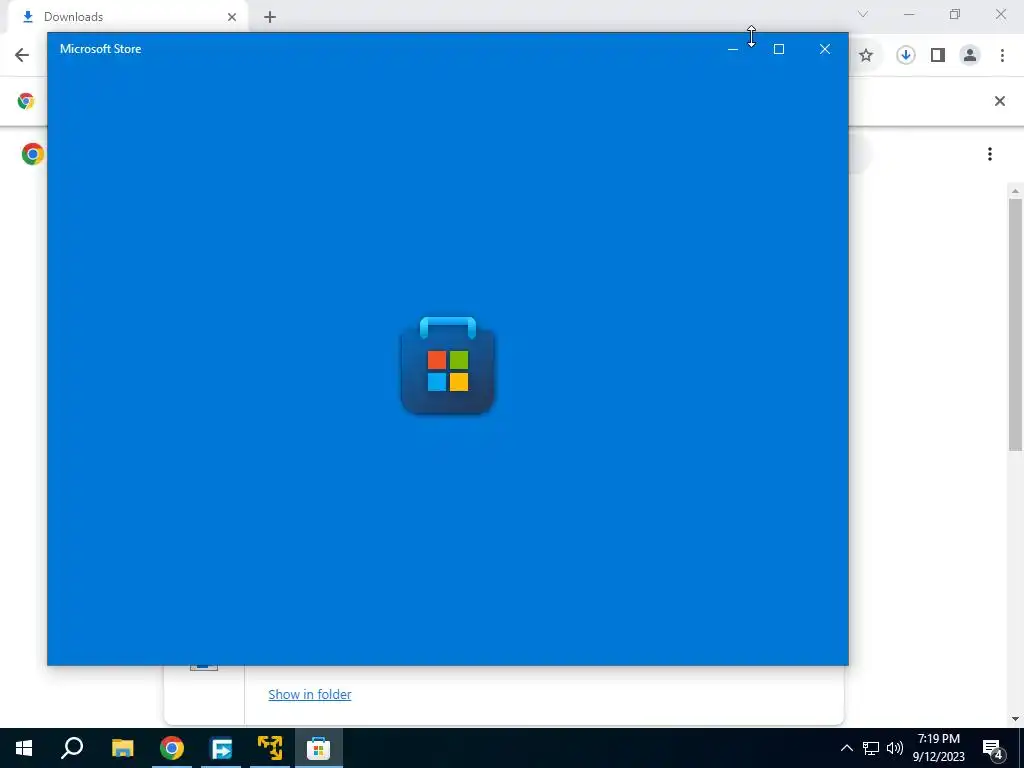Open Chrome's three-dot main menu
This screenshot has height=768, width=1024.
coord(1002,56)
